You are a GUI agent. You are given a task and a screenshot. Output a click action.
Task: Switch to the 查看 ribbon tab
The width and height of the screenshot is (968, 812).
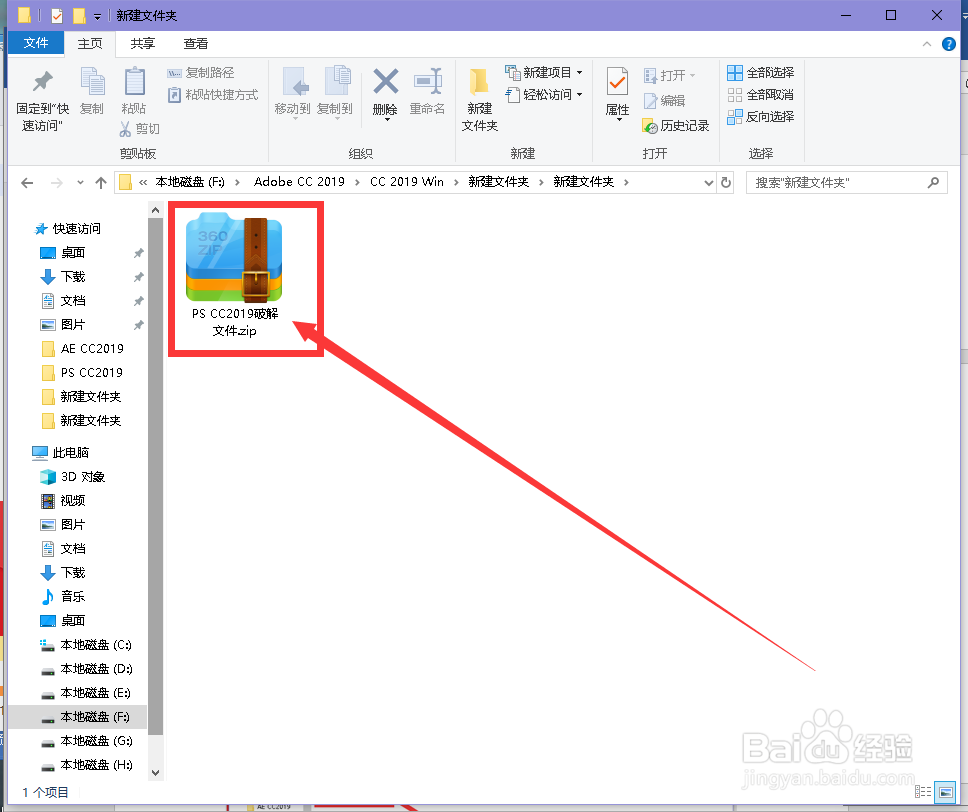click(x=195, y=43)
